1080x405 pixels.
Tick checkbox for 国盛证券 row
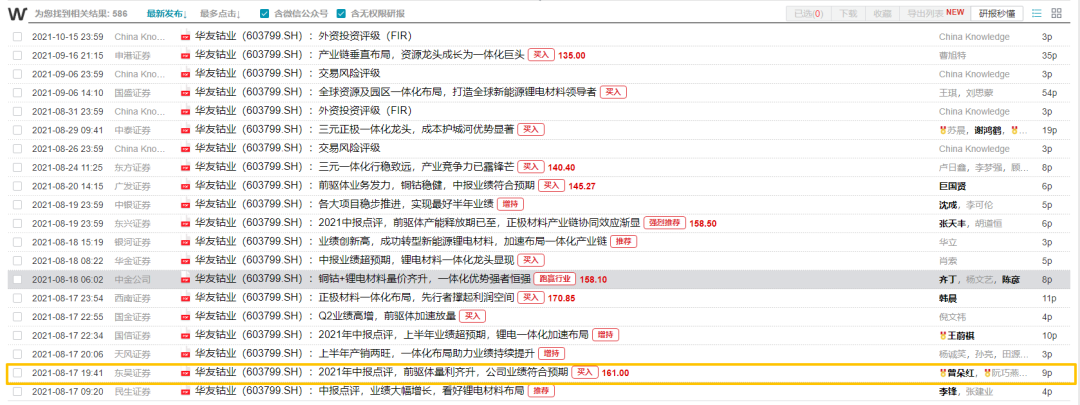(17, 92)
